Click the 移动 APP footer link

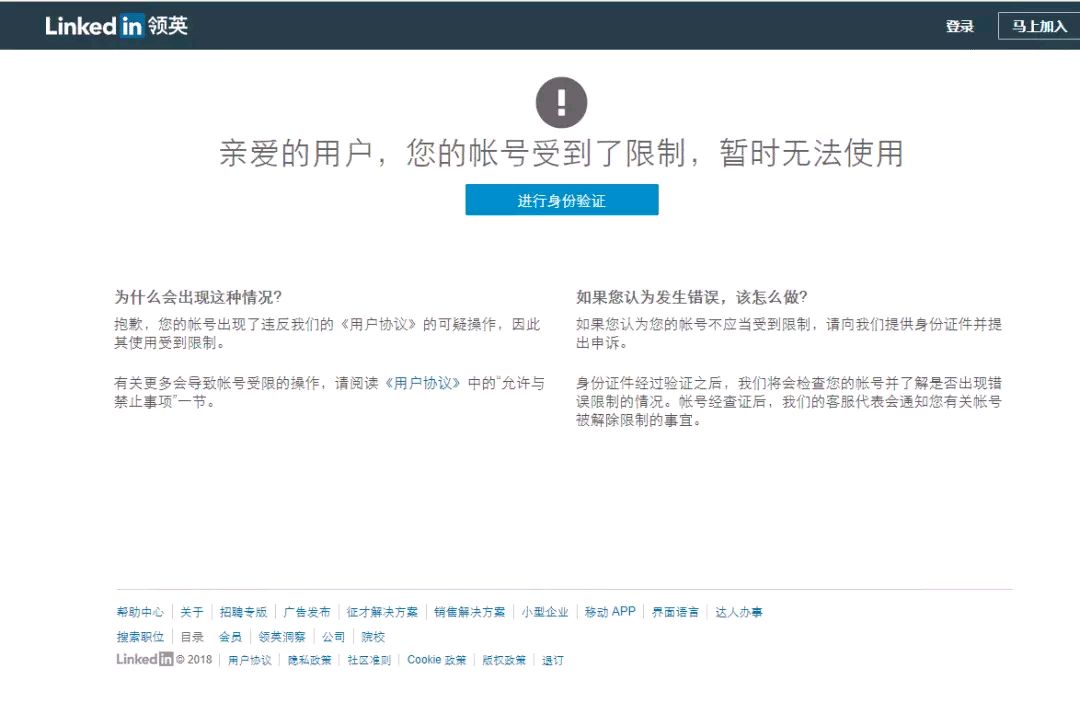[x=608, y=611]
